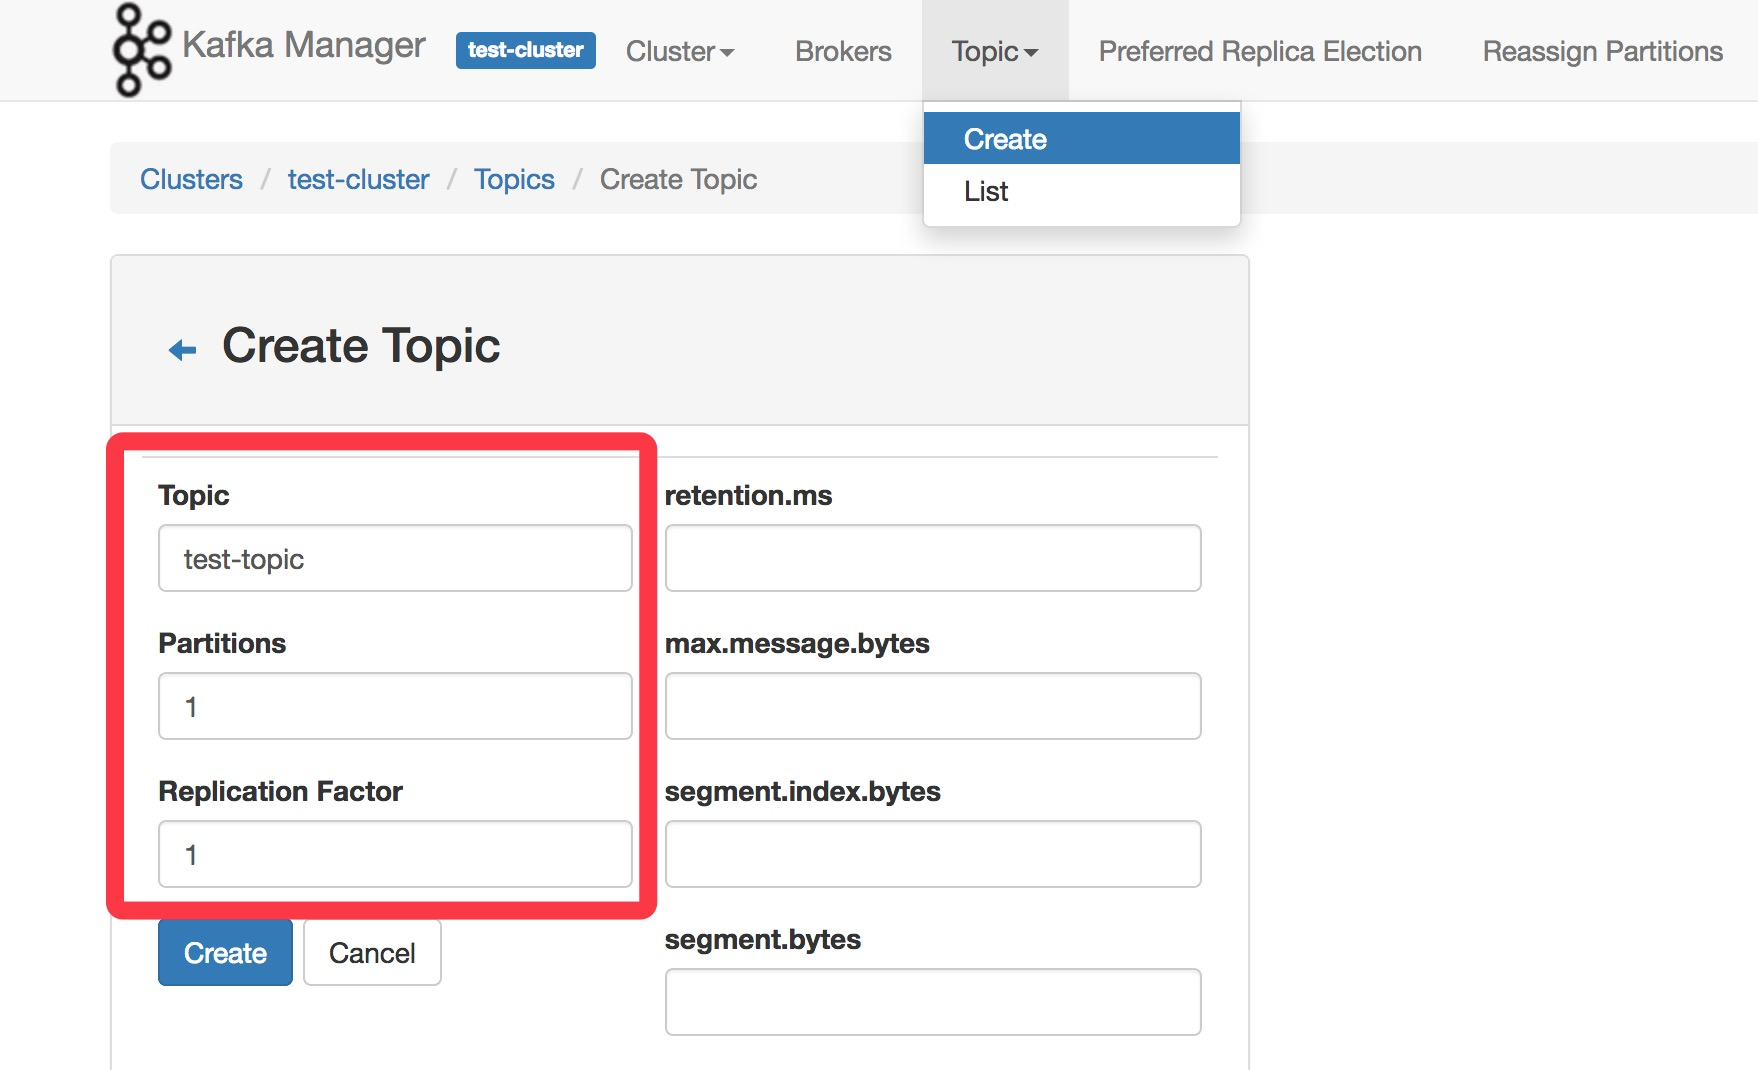
Task: Focus the Topic name input field
Action: tap(395, 558)
